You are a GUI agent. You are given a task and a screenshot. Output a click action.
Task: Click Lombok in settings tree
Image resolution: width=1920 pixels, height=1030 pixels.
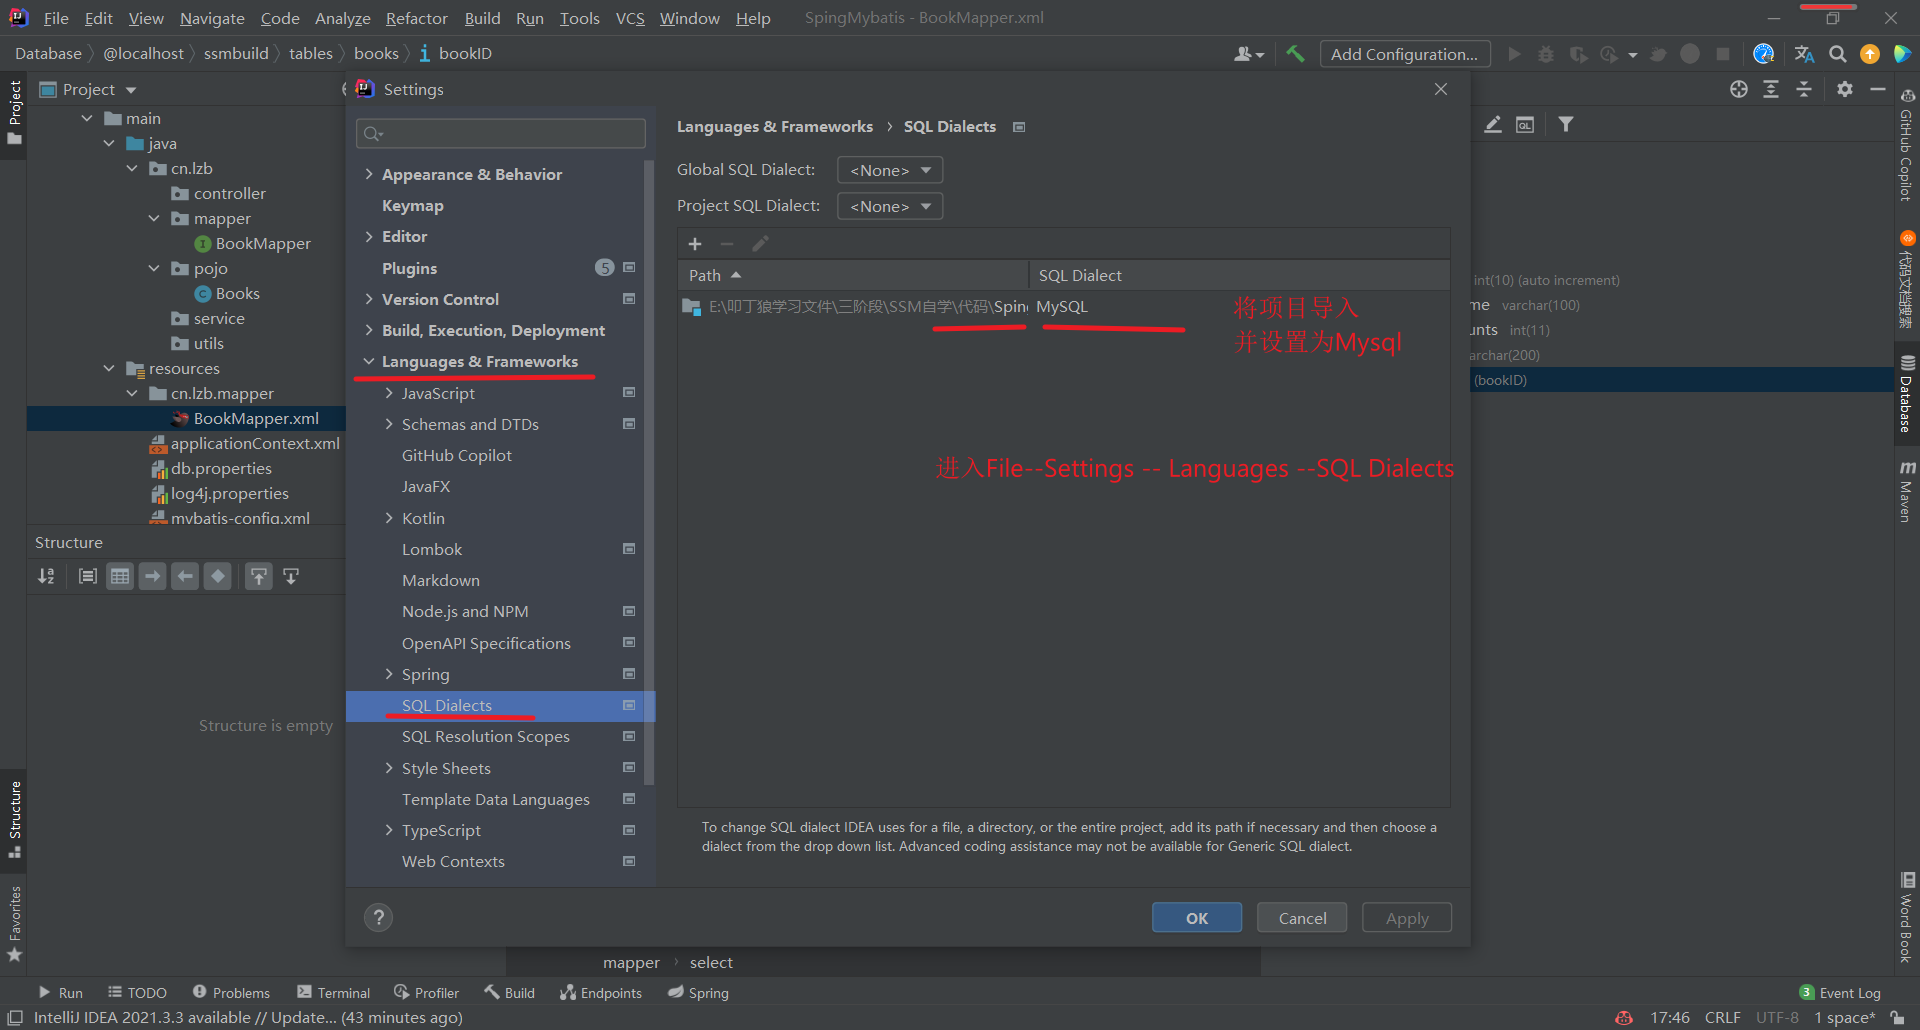point(432,549)
